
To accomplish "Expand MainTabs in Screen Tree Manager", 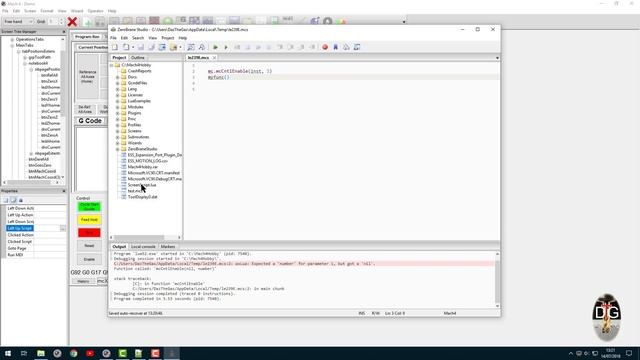I will (12, 45).
